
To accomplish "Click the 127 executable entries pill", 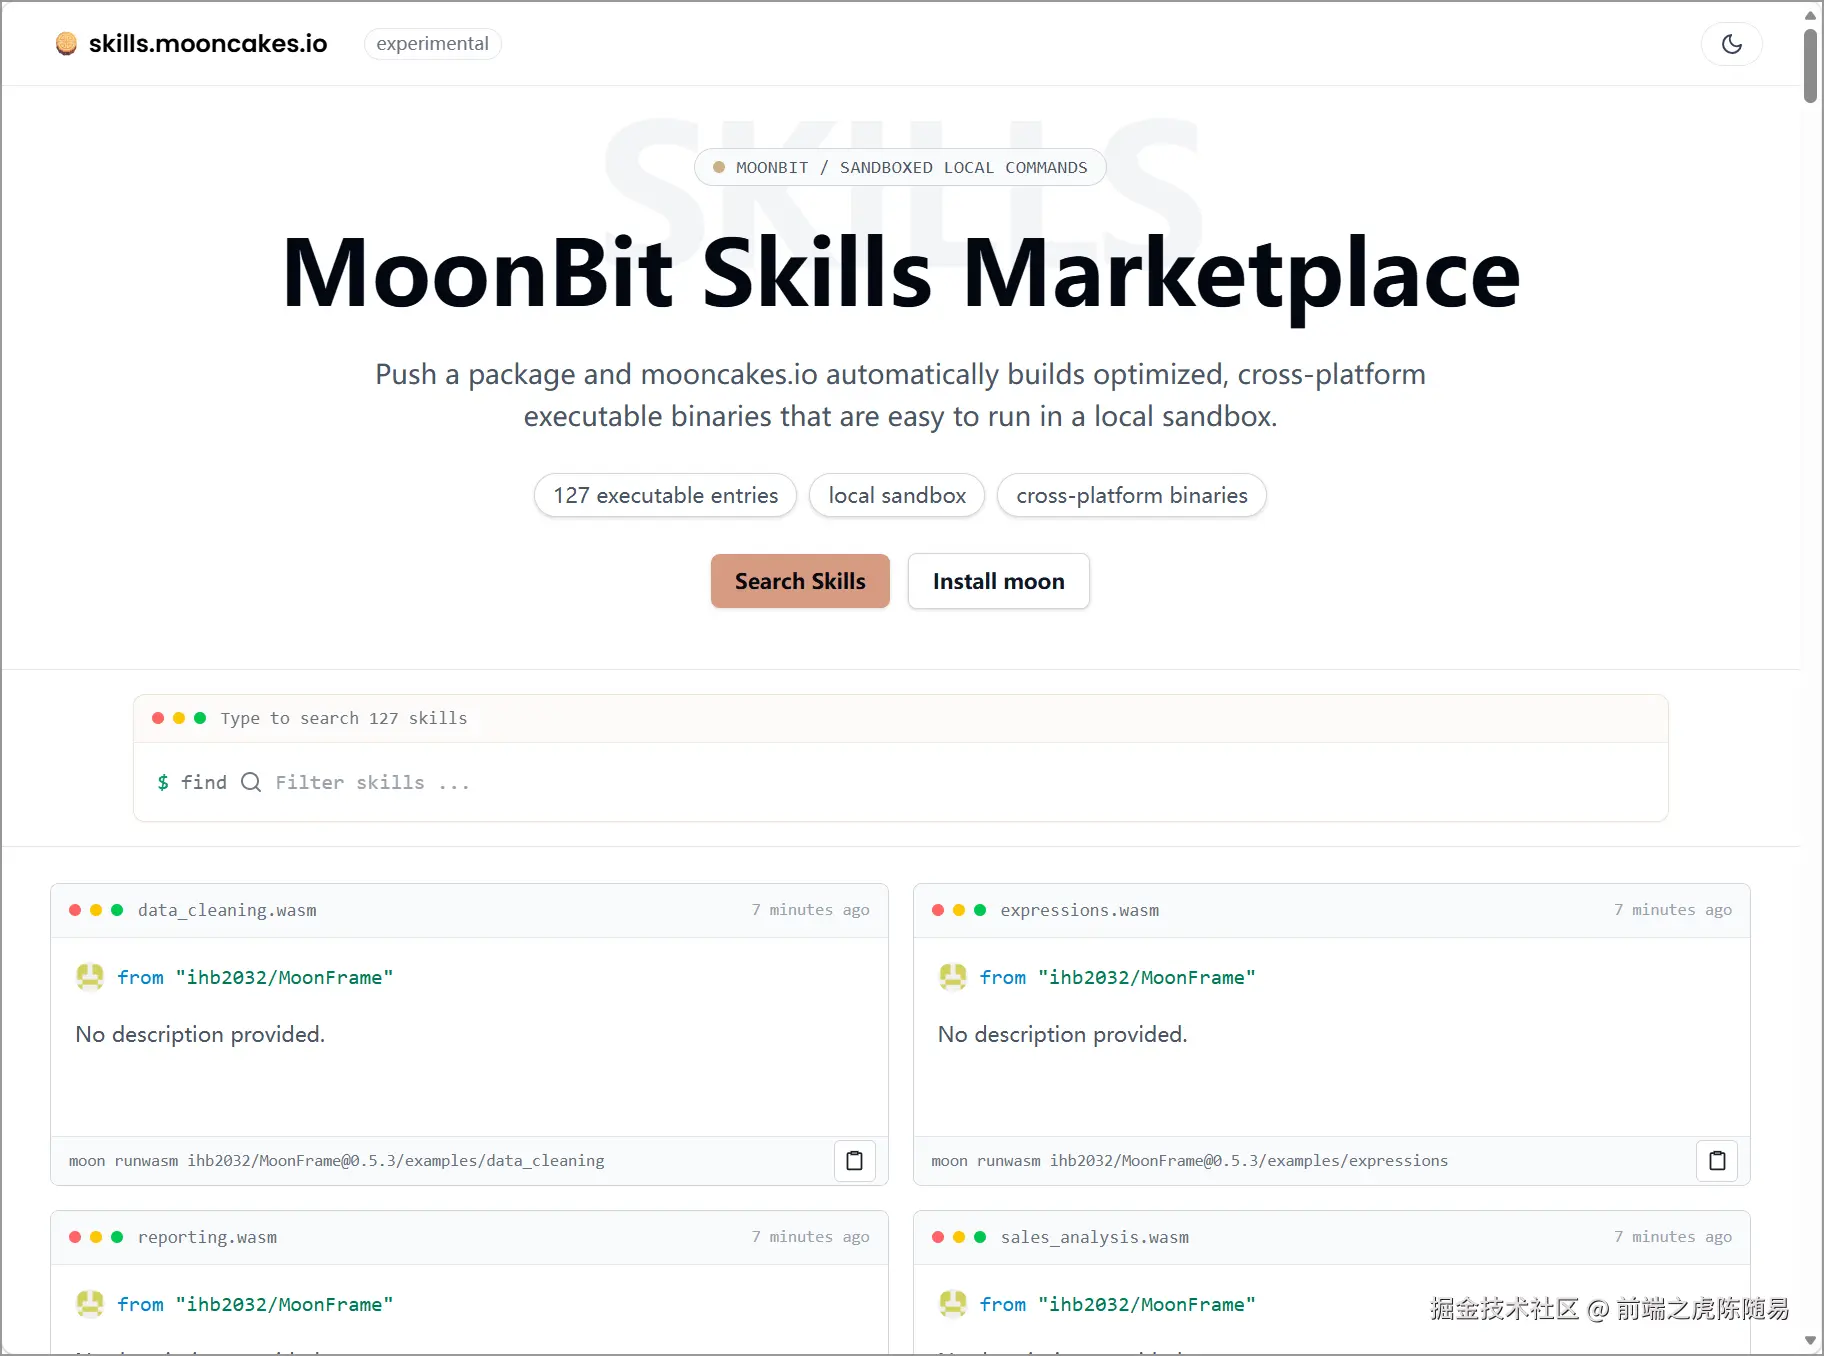I will 665,496.
